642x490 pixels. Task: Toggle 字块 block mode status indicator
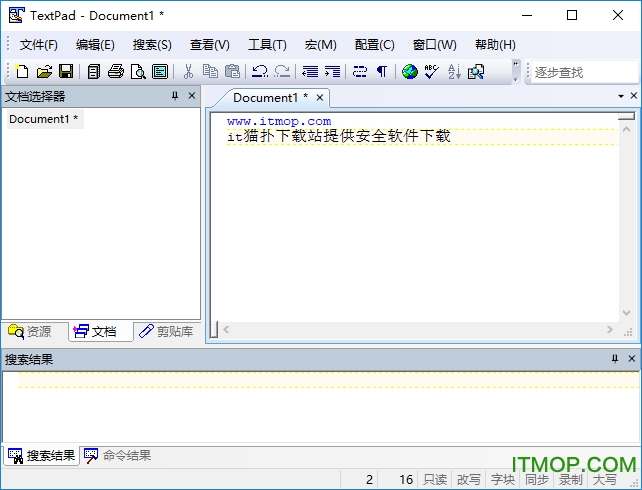coord(503,479)
